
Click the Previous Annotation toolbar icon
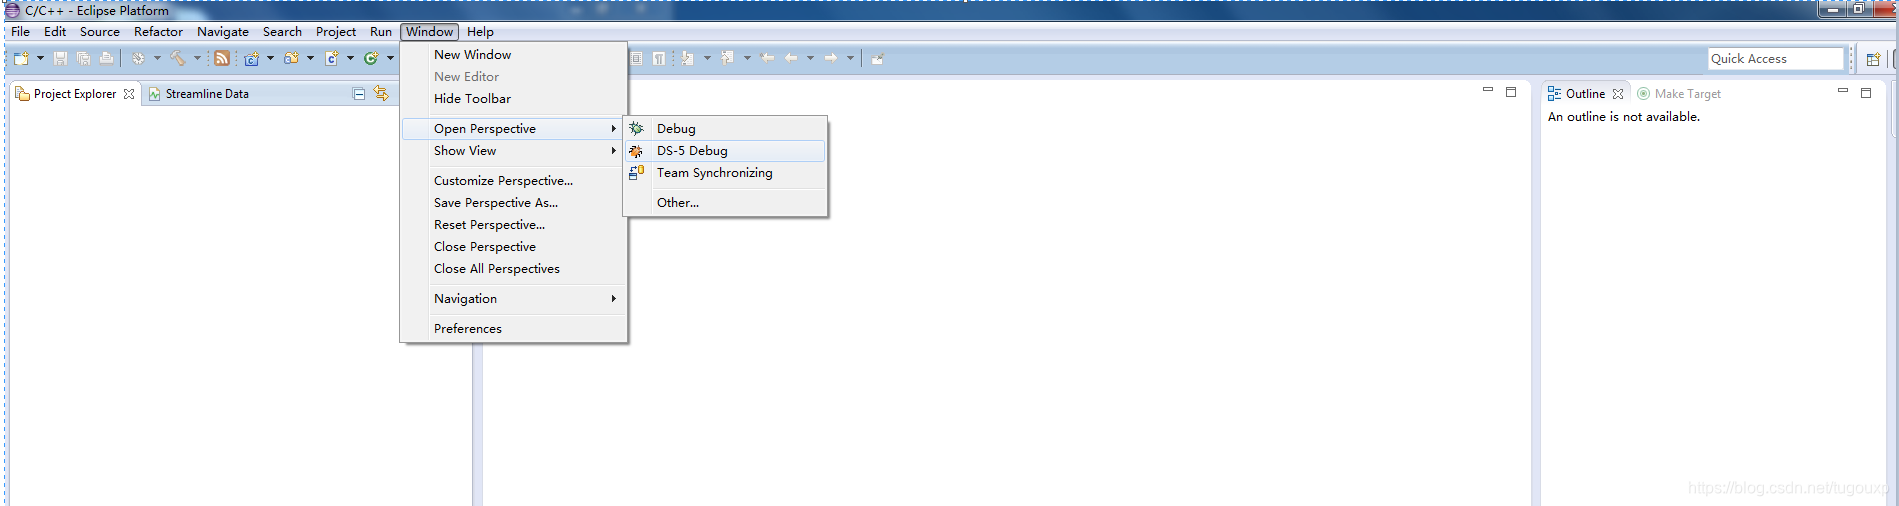tap(728, 58)
